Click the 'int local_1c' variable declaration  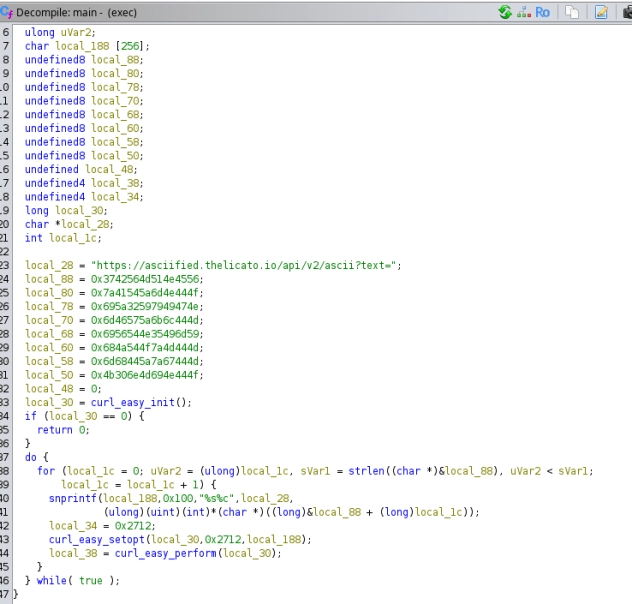(x=62, y=238)
